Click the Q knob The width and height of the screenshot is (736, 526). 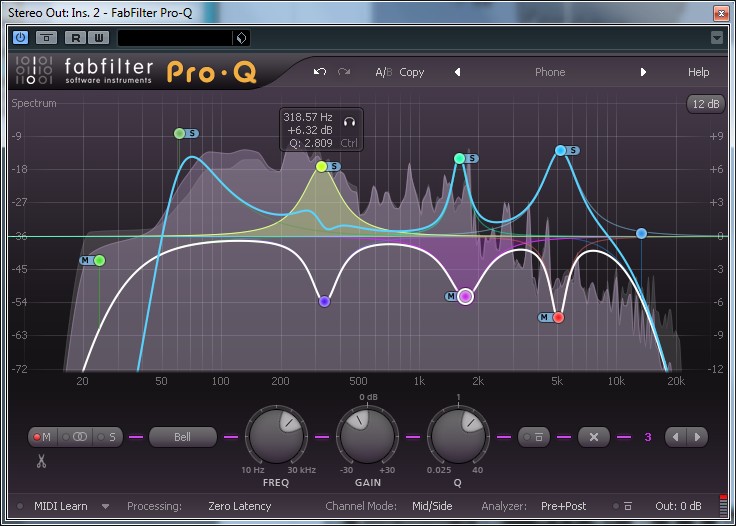point(458,436)
